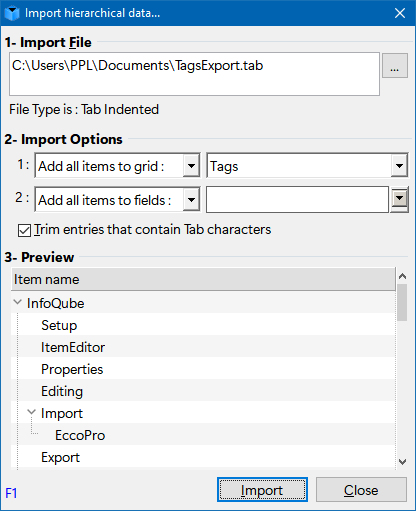Toggle Trim entries that contain Tab characters
This screenshot has height=511, width=416.
tap(24, 230)
